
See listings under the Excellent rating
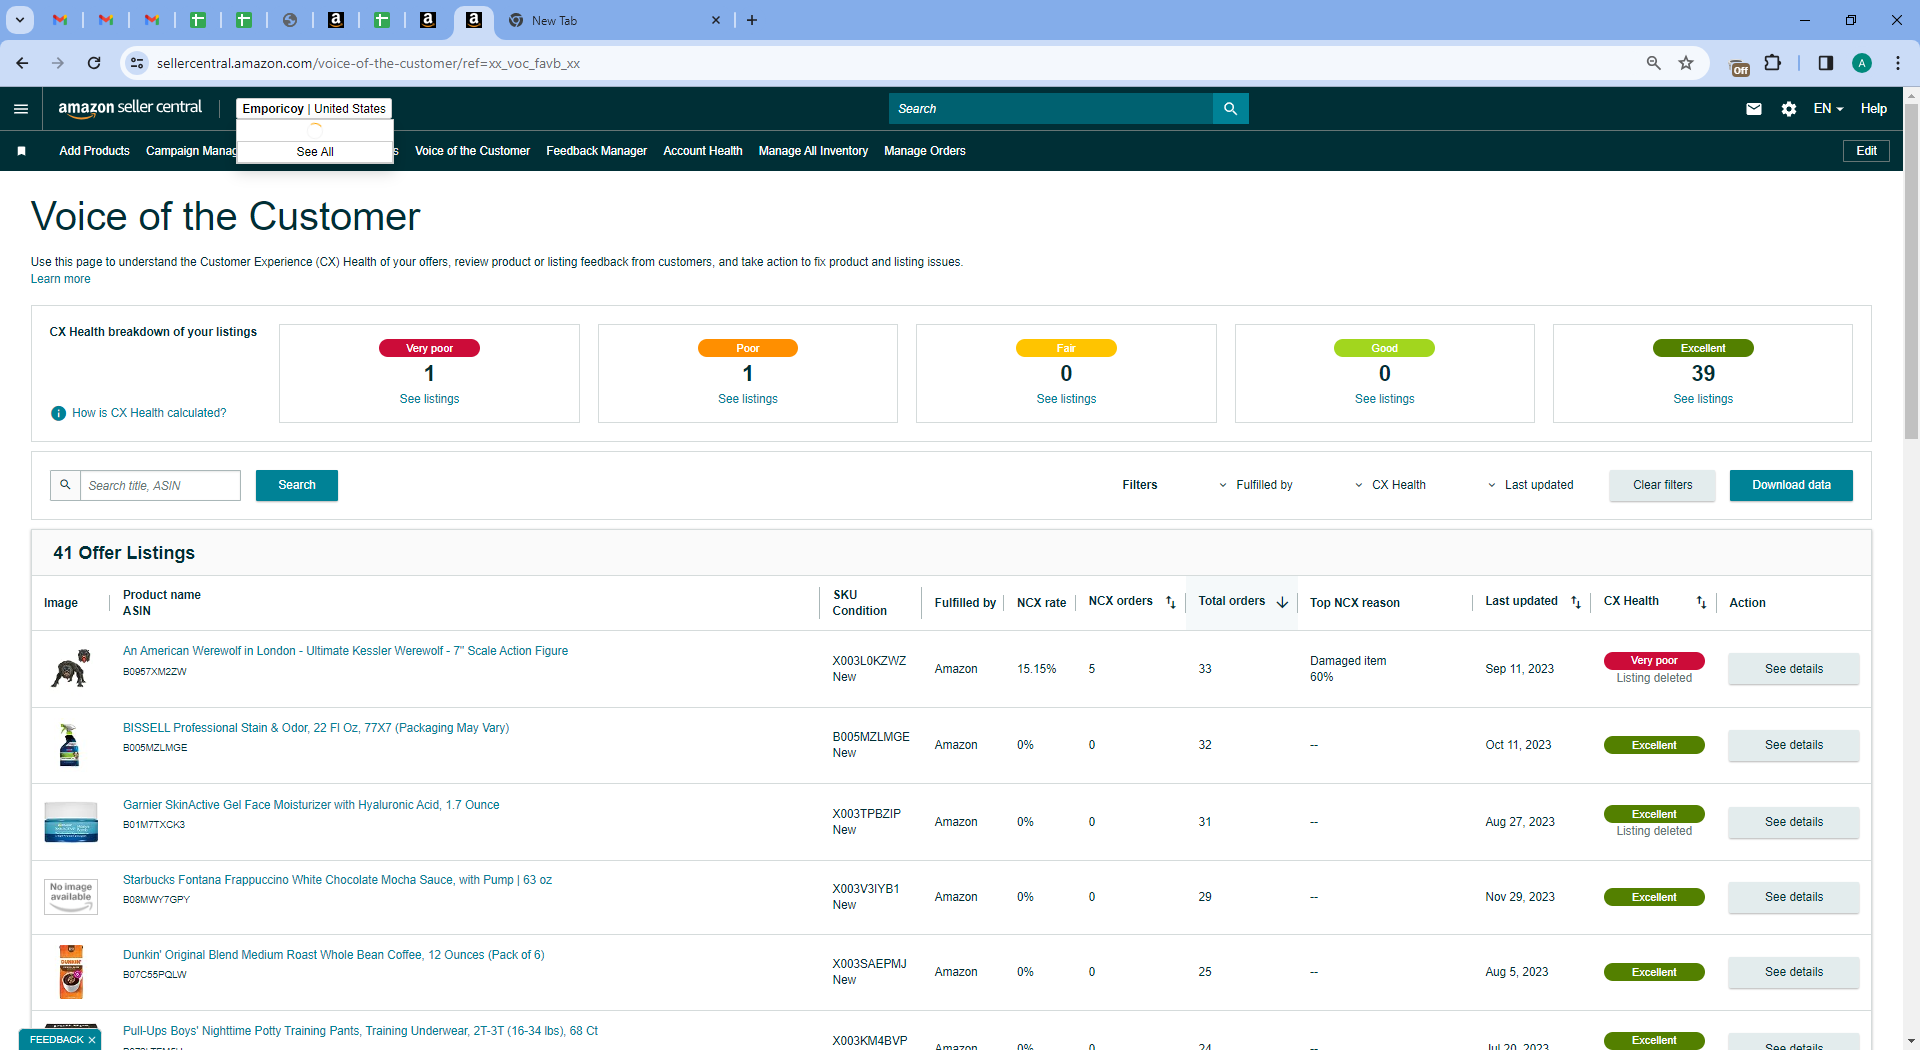tap(1703, 399)
